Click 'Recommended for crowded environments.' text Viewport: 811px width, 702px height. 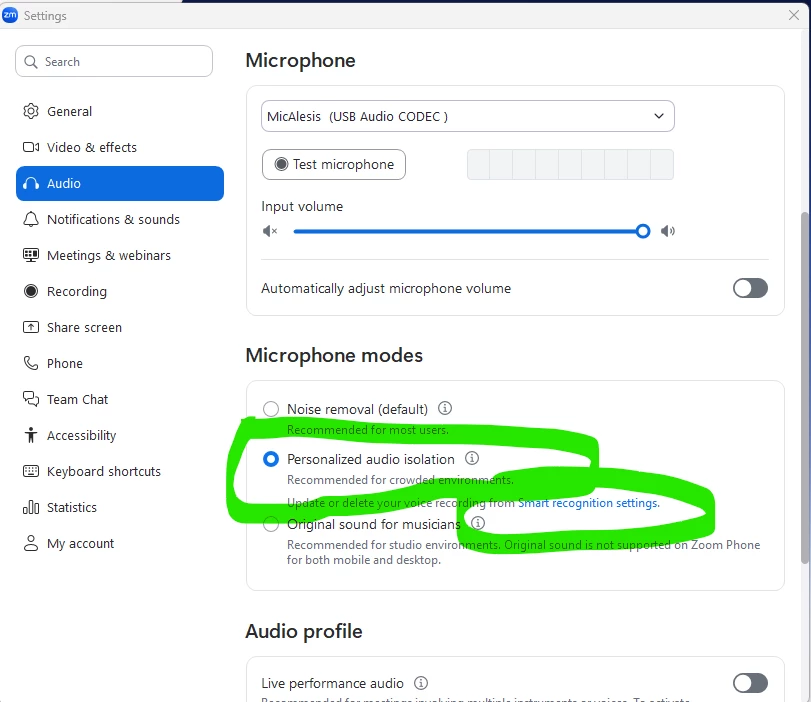pyautogui.click(x=400, y=480)
